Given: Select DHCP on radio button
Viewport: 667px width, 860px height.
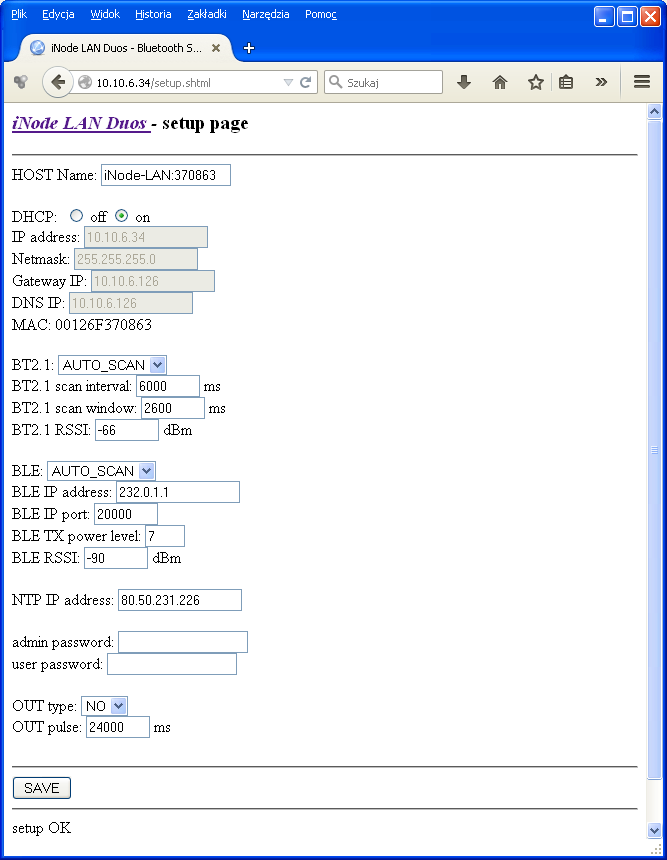Looking at the screenshot, I should [x=121, y=216].
